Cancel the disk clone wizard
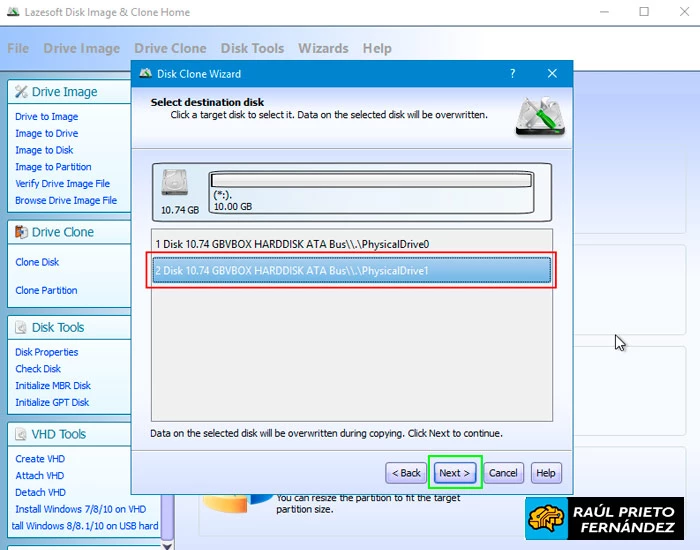This screenshot has height=550, width=700. pyautogui.click(x=503, y=473)
